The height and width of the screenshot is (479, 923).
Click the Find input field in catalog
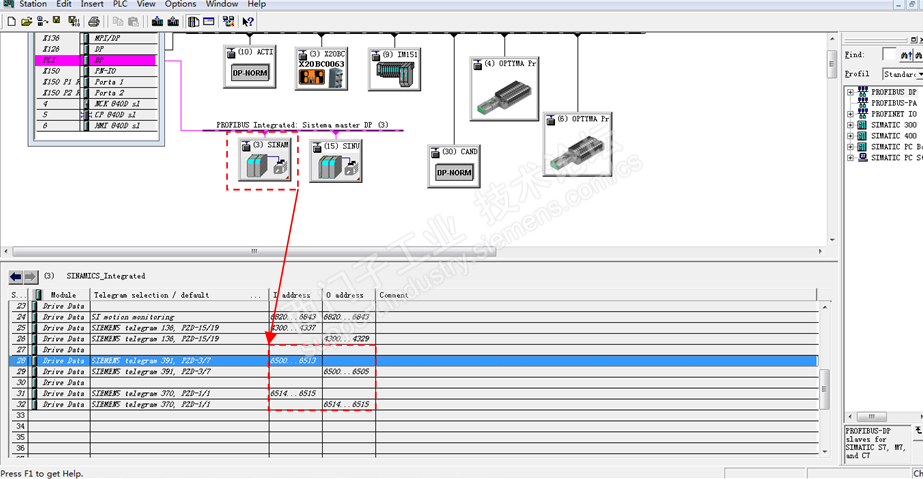tap(889, 55)
